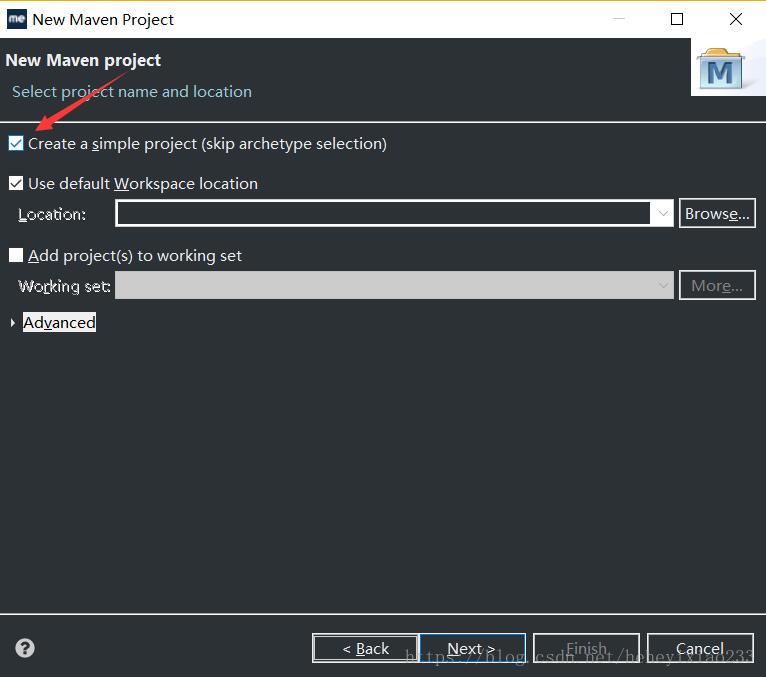The height and width of the screenshot is (677, 766).
Task: Click the Finish button
Action: point(586,648)
